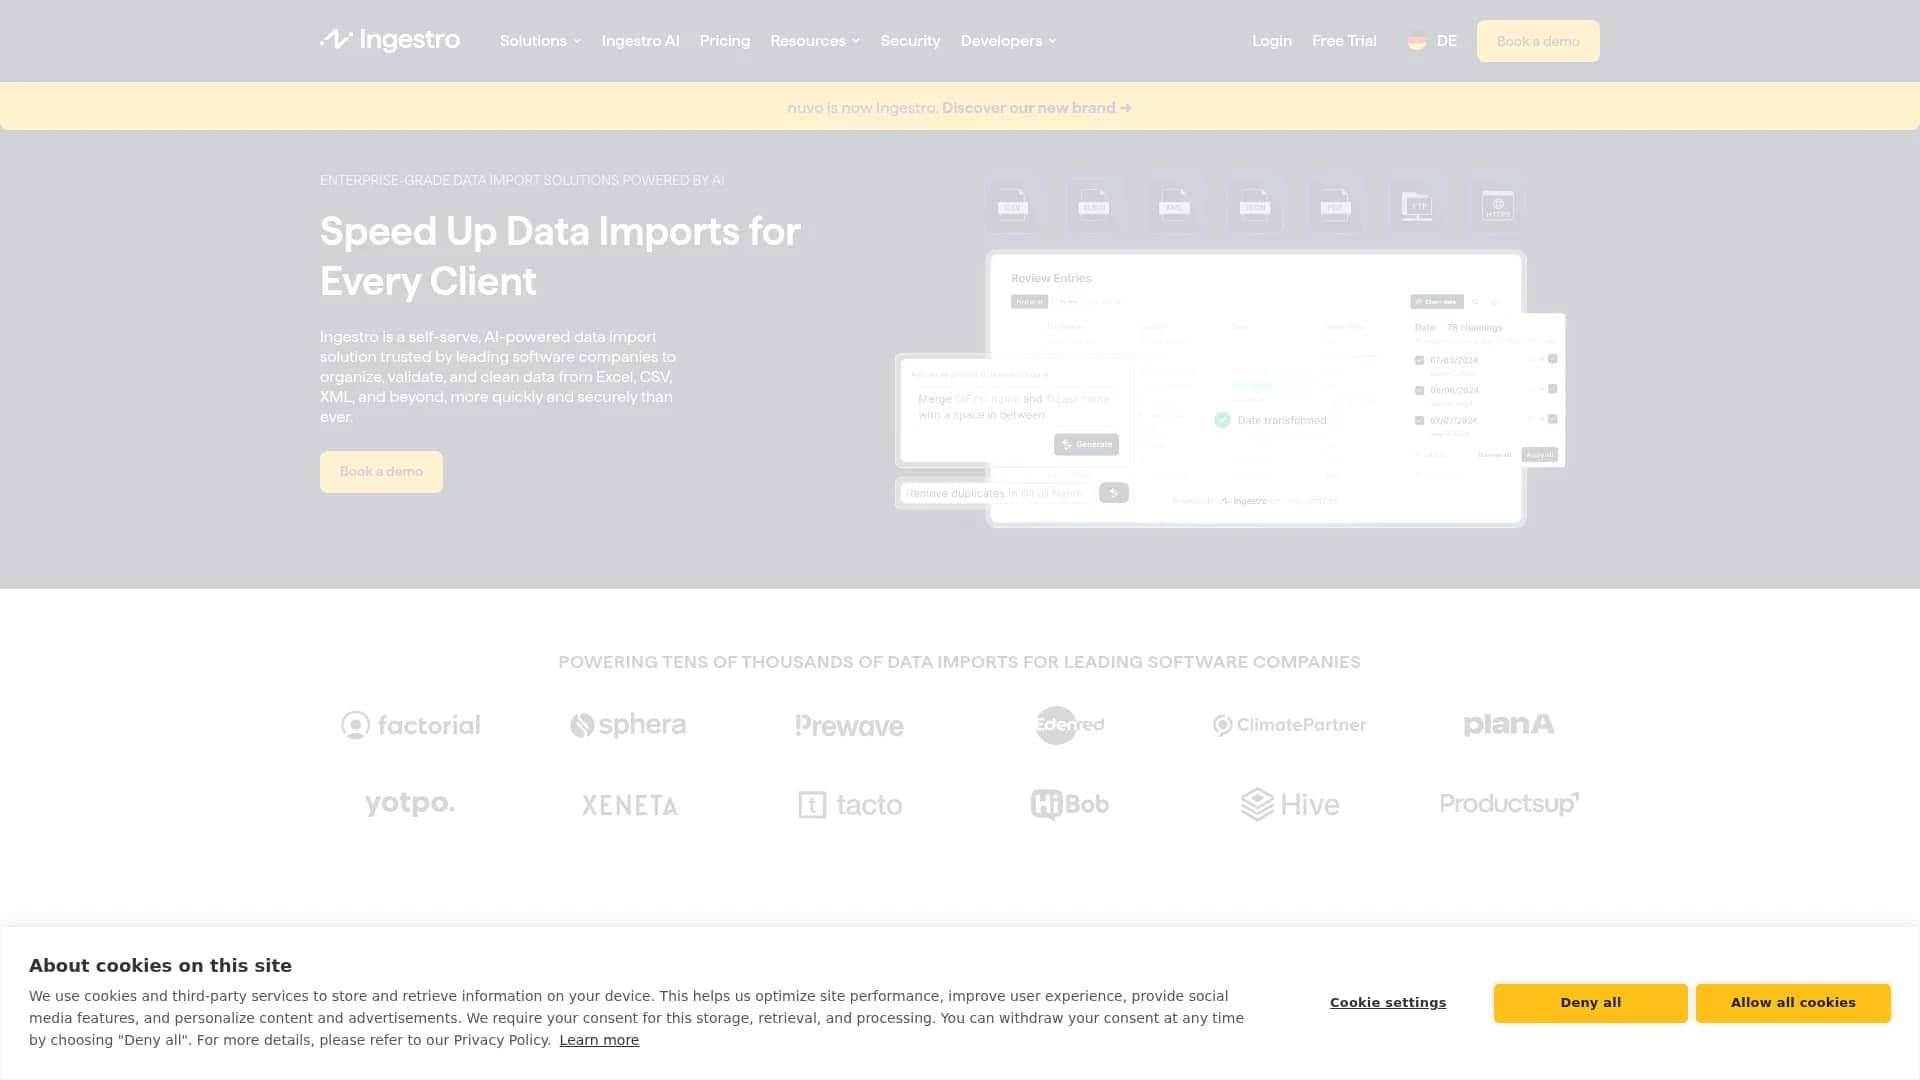The height and width of the screenshot is (1080, 1920).
Task: Click the sphera logo
Action: click(628, 725)
